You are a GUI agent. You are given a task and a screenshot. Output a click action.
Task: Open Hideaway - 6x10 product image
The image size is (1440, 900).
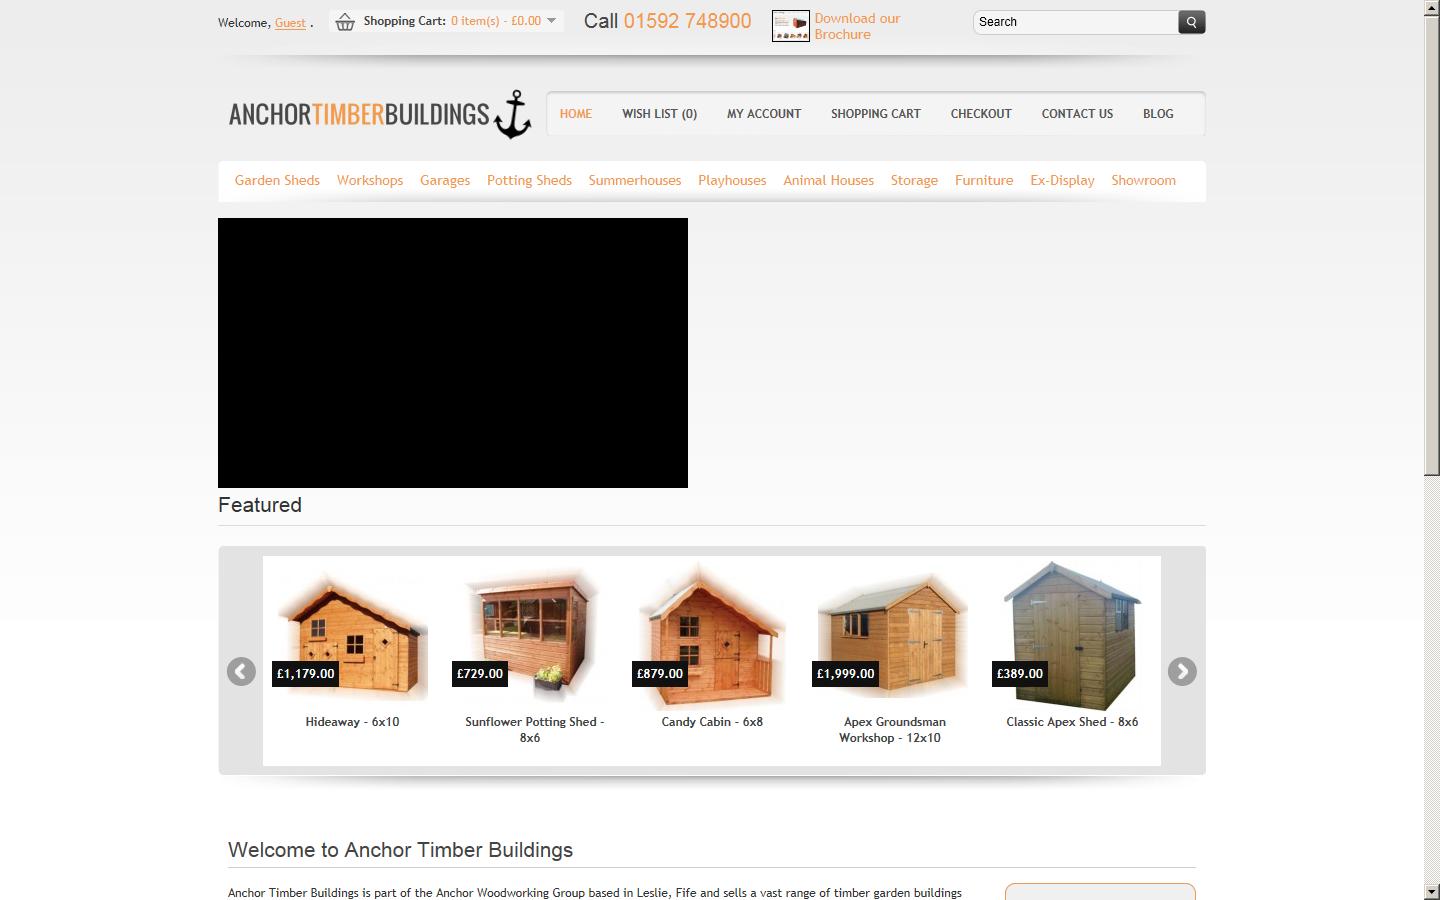point(352,635)
